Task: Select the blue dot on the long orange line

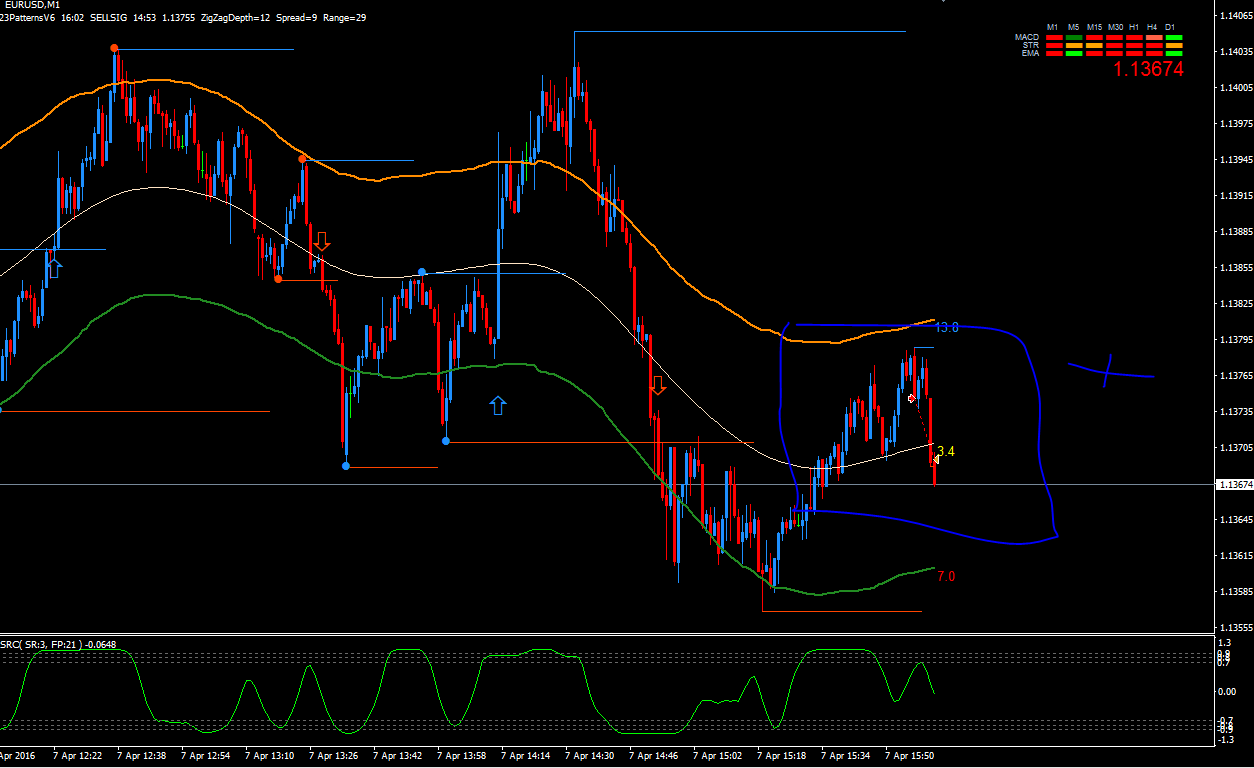Action: point(446,440)
